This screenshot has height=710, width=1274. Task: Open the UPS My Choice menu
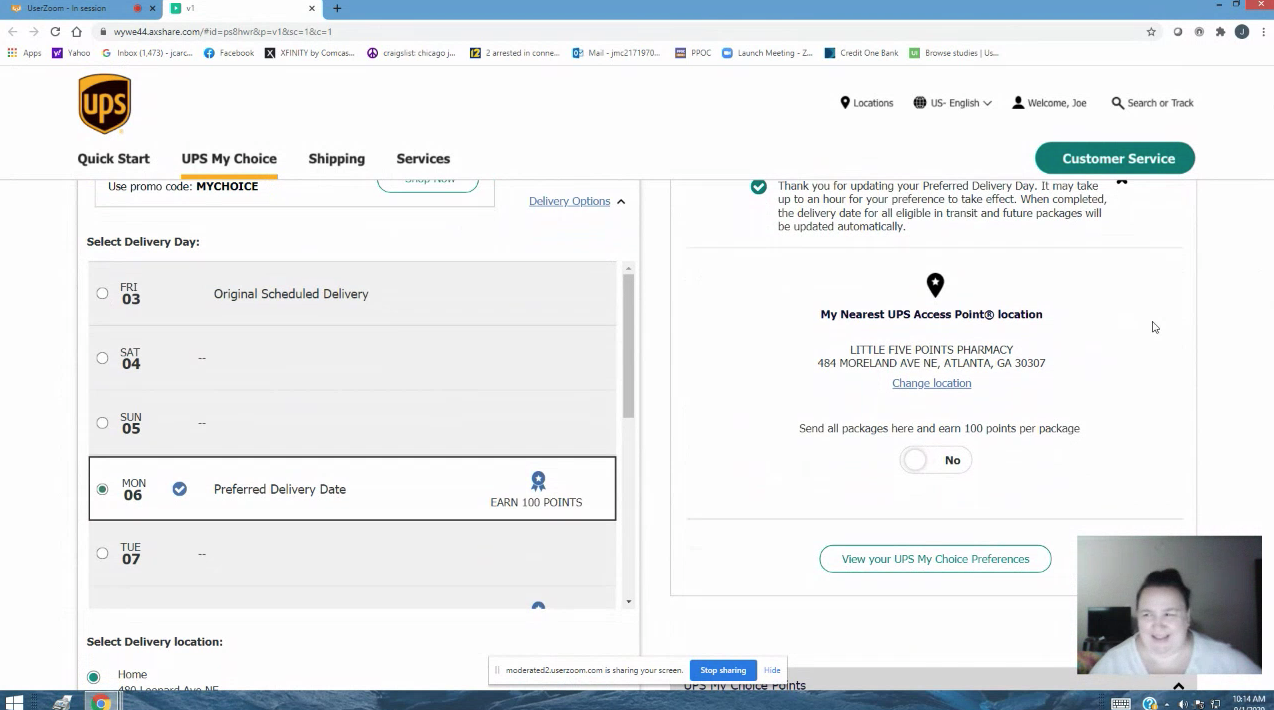click(229, 158)
